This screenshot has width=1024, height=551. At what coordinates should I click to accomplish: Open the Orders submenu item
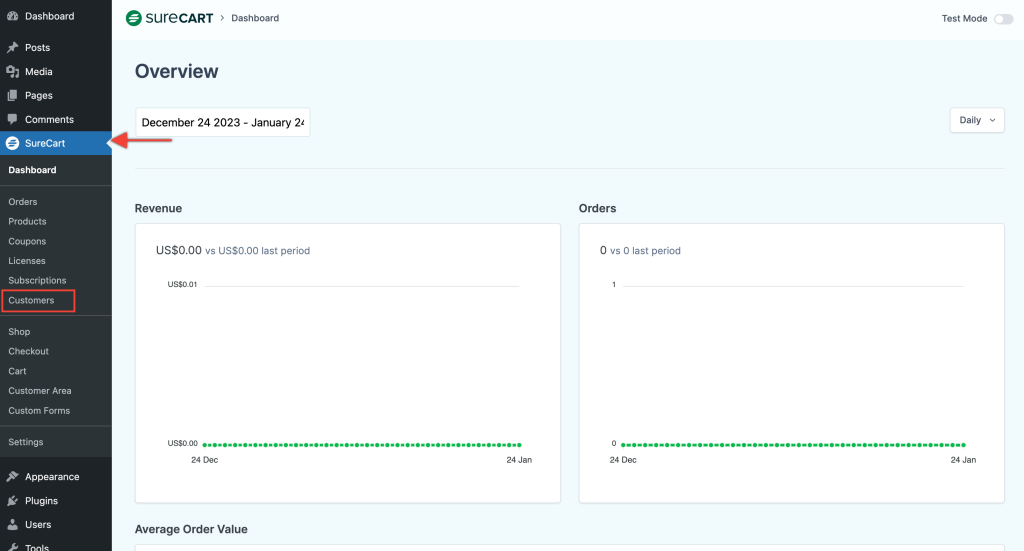tap(23, 202)
